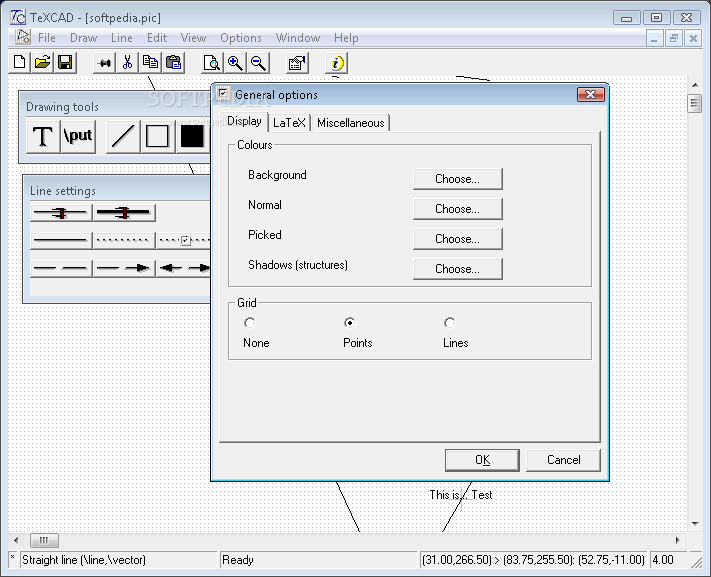Select the straight line drawing tool
The image size is (711, 577).
coord(123,136)
